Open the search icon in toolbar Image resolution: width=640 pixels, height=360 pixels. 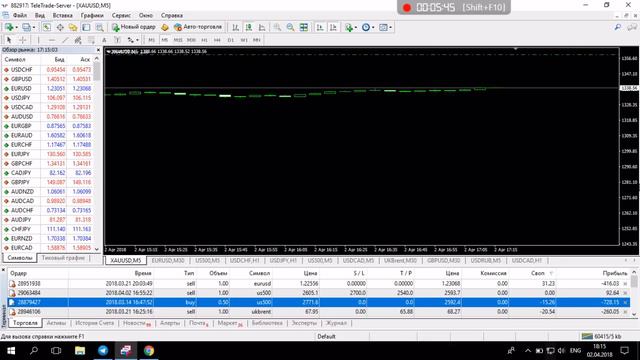pyautogui.click(x=618, y=27)
